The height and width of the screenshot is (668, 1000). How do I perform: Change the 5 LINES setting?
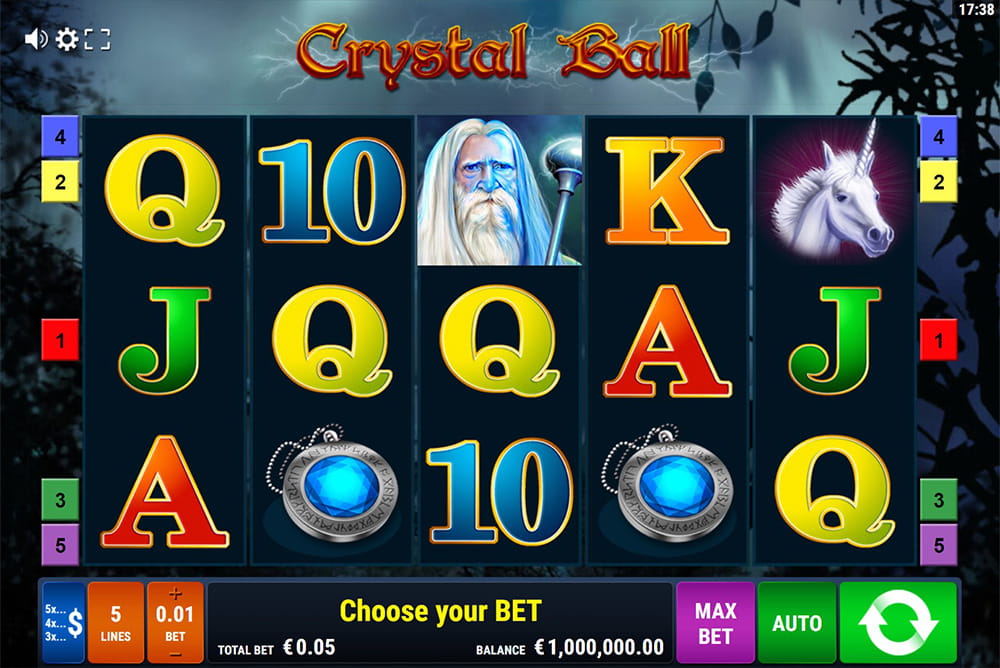click(x=115, y=623)
